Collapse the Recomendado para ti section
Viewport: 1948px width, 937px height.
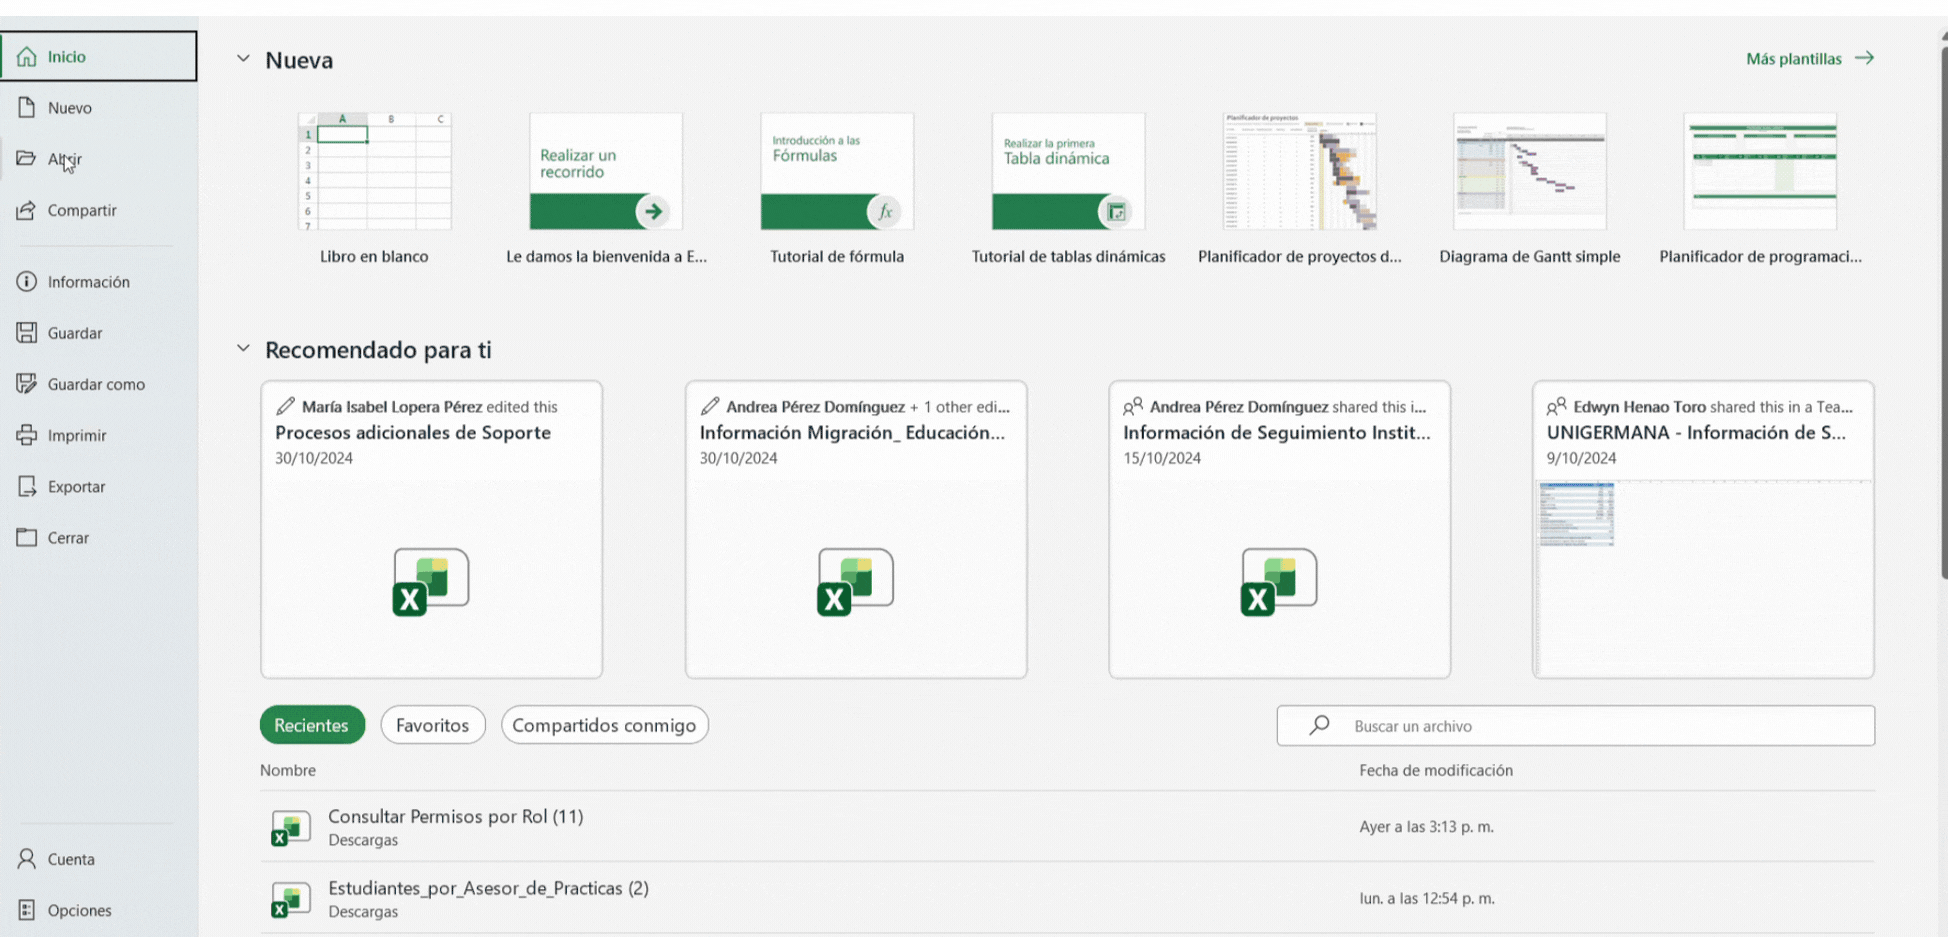(x=243, y=349)
